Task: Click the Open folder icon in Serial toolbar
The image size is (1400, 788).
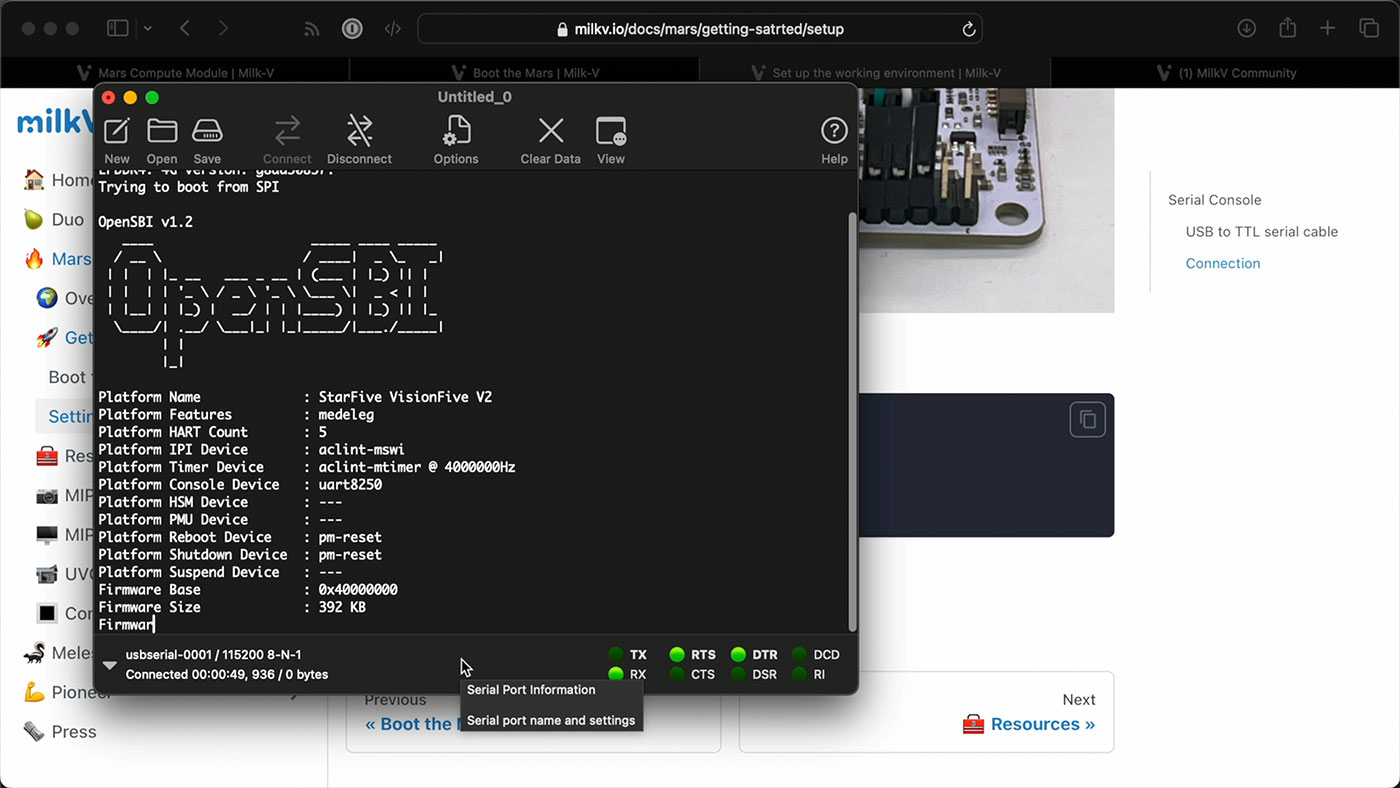Action: pyautogui.click(x=162, y=131)
